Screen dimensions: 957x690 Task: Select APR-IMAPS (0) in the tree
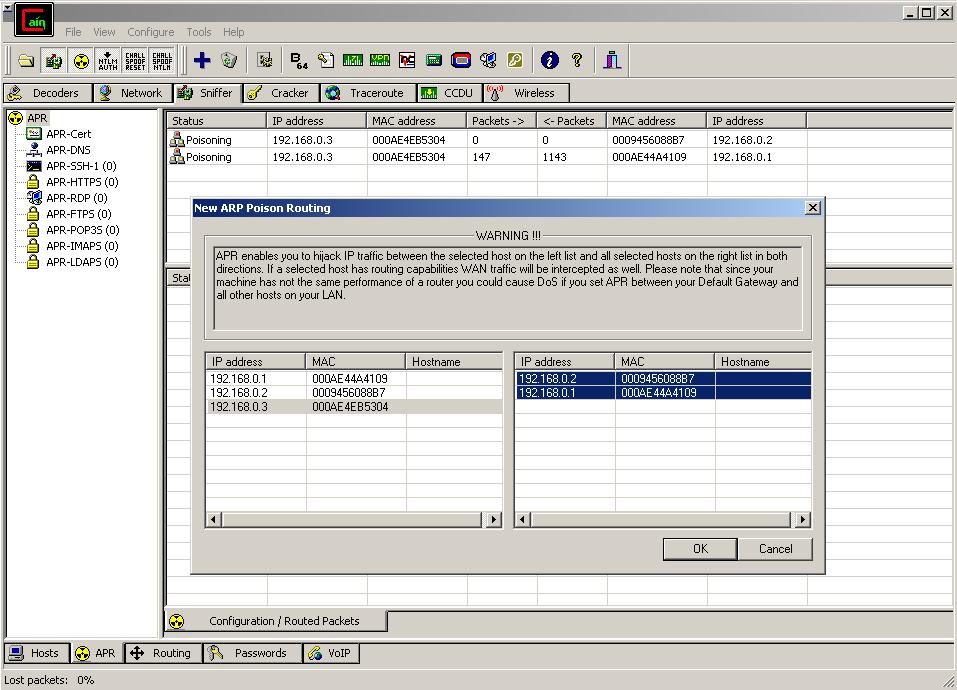(x=82, y=246)
